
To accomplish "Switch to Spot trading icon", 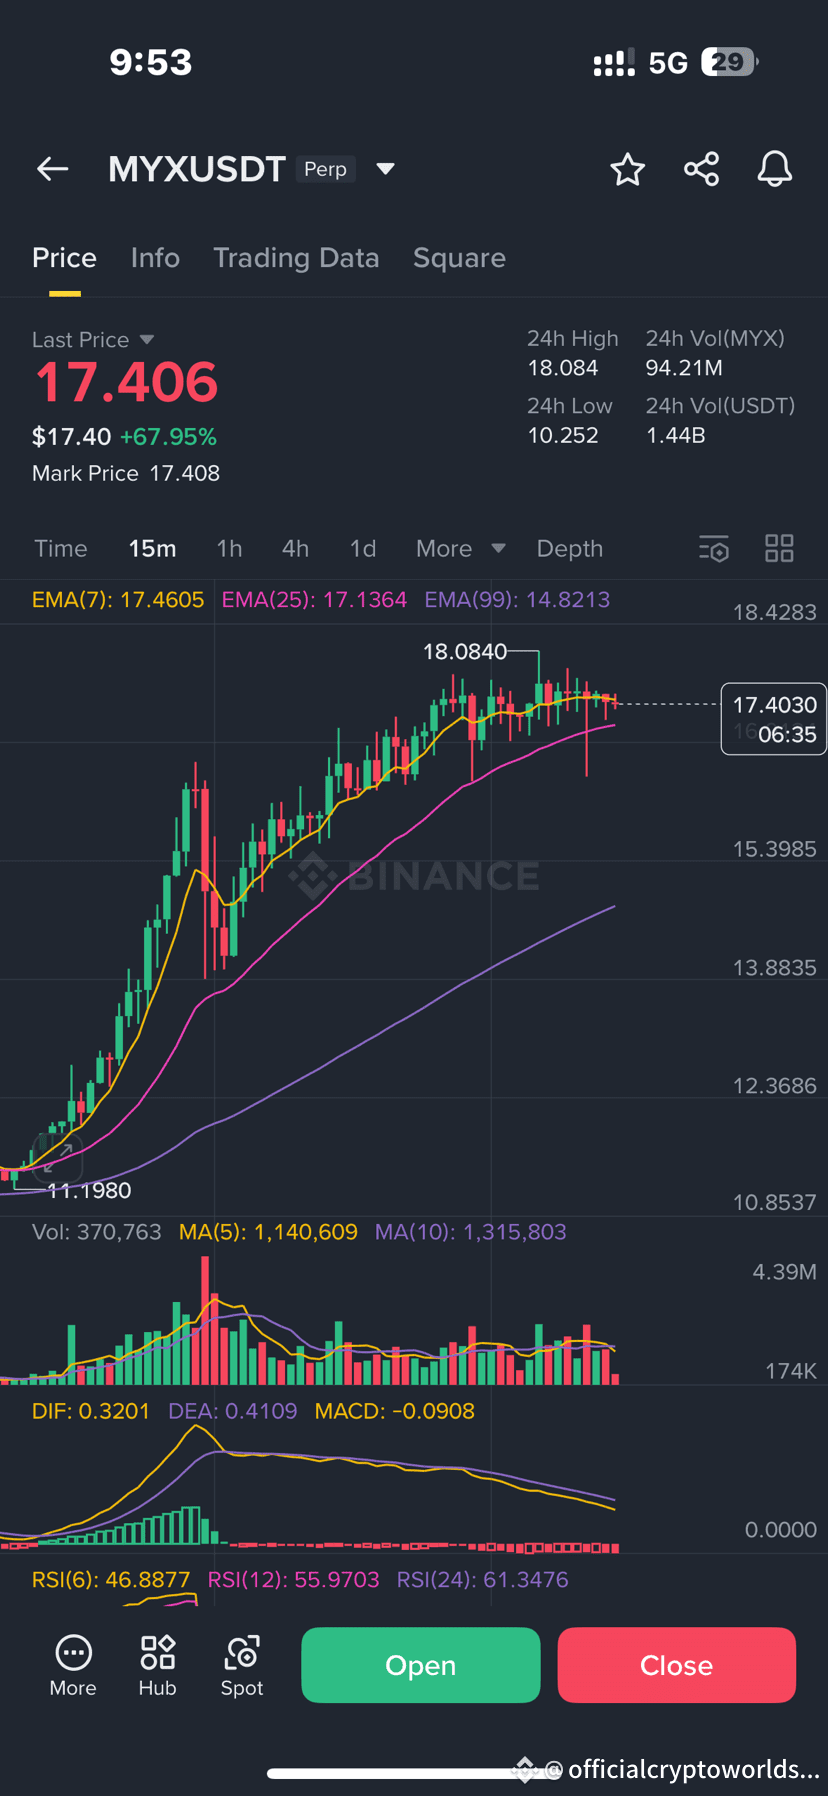I will click(x=242, y=1666).
